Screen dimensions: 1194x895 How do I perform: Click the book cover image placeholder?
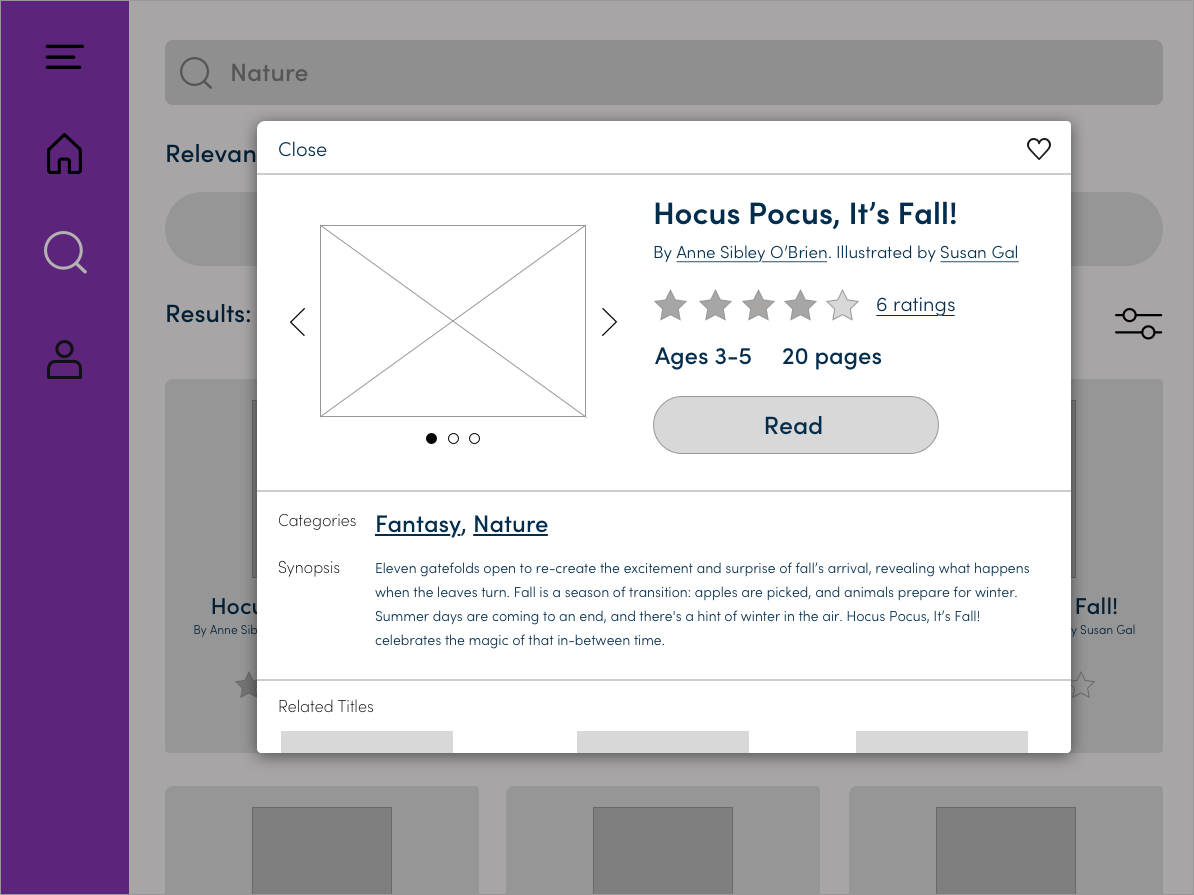tap(453, 321)
